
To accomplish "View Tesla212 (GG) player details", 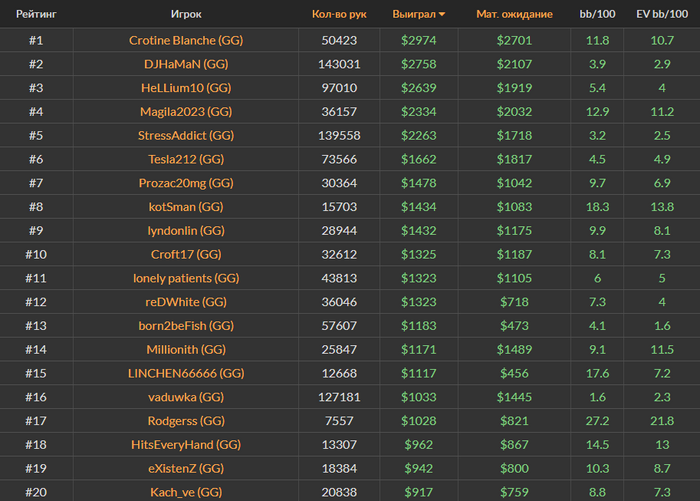I will (x=186, y=159).
